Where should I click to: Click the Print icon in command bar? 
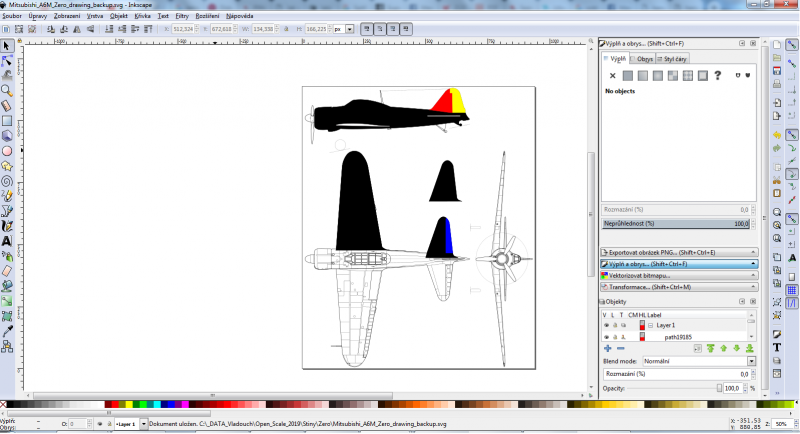pos(777,83)
